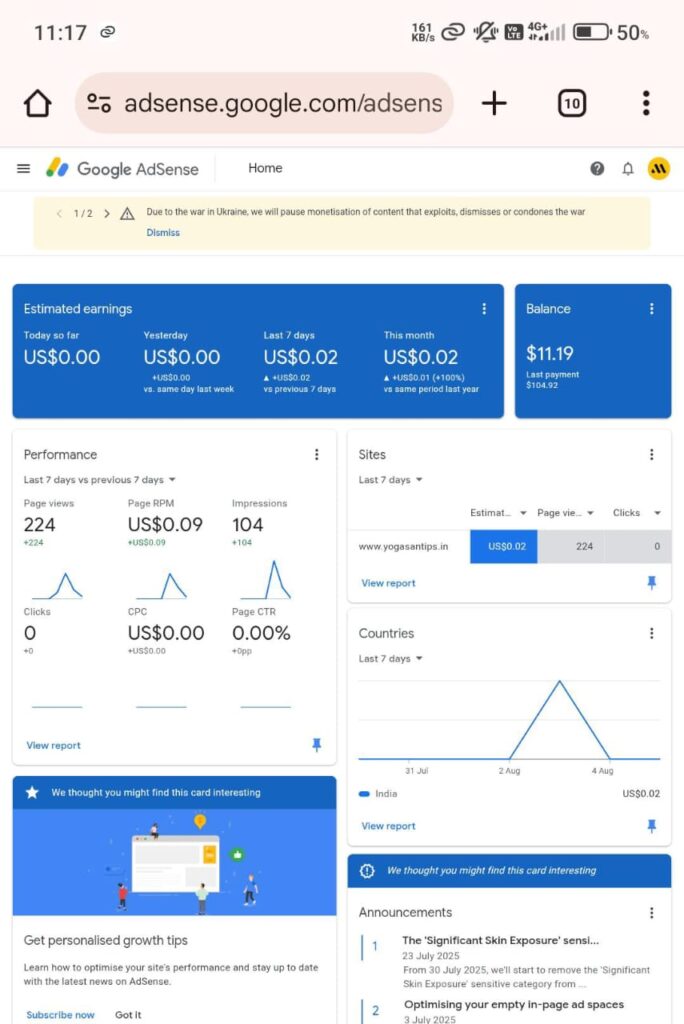Tap the site settings icon in address bar
The width and height of the screenshot is (684, 1024).
click(99, 103)
